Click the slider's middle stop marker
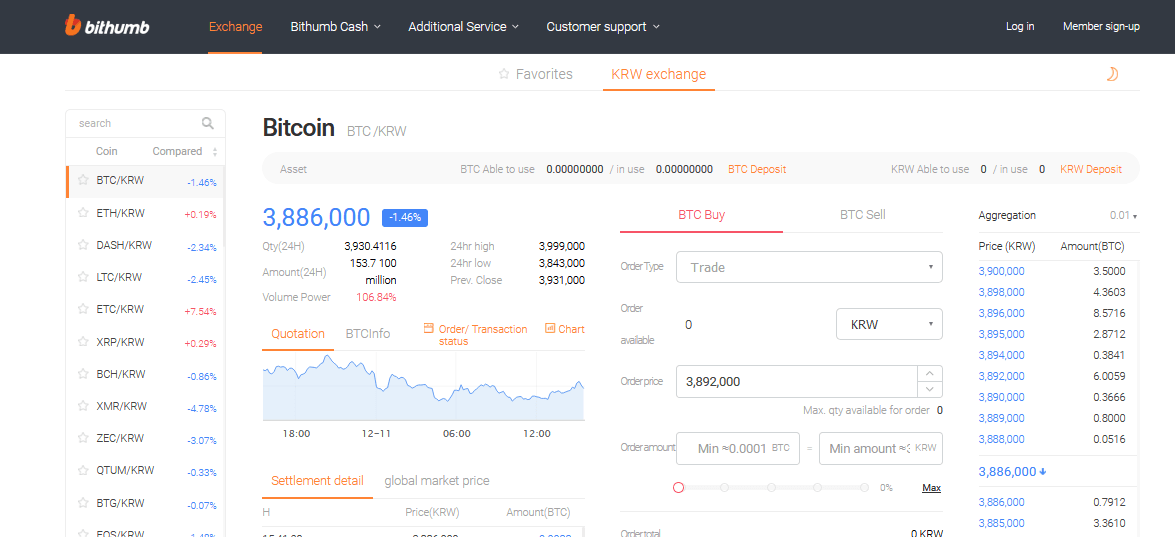This screenshot has height=537, width=1175. pos(771,488)
